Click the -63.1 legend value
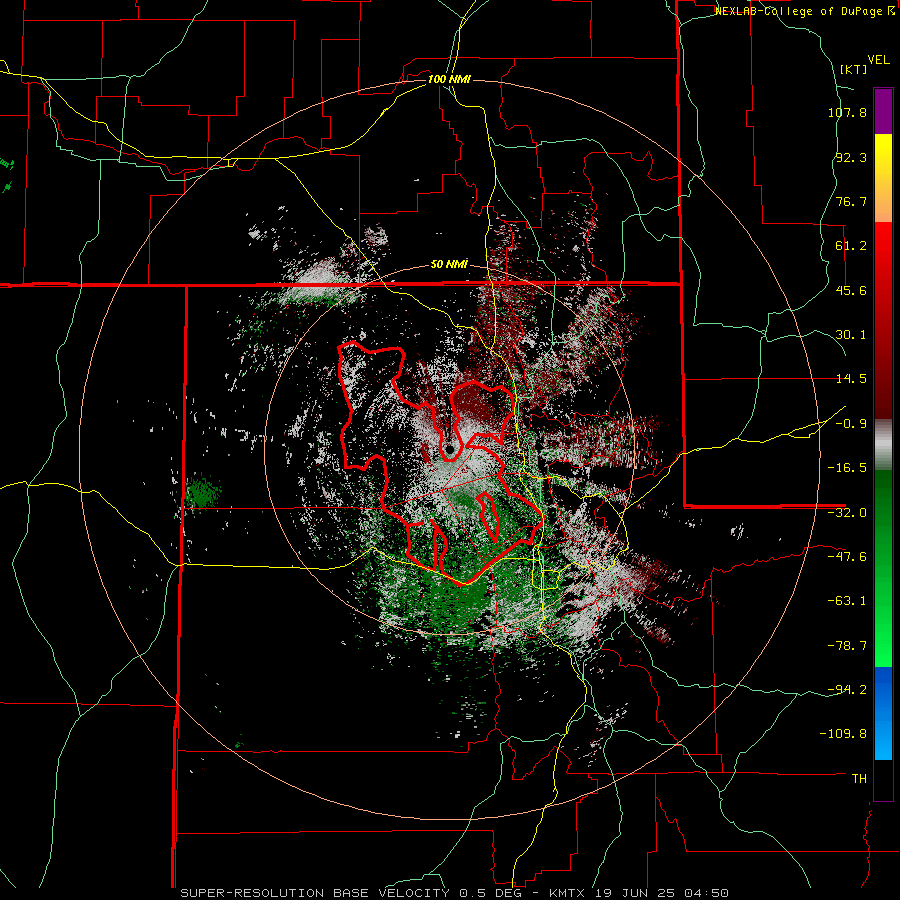Viewport: 900px width, 900px height. (x=847, y=601)
